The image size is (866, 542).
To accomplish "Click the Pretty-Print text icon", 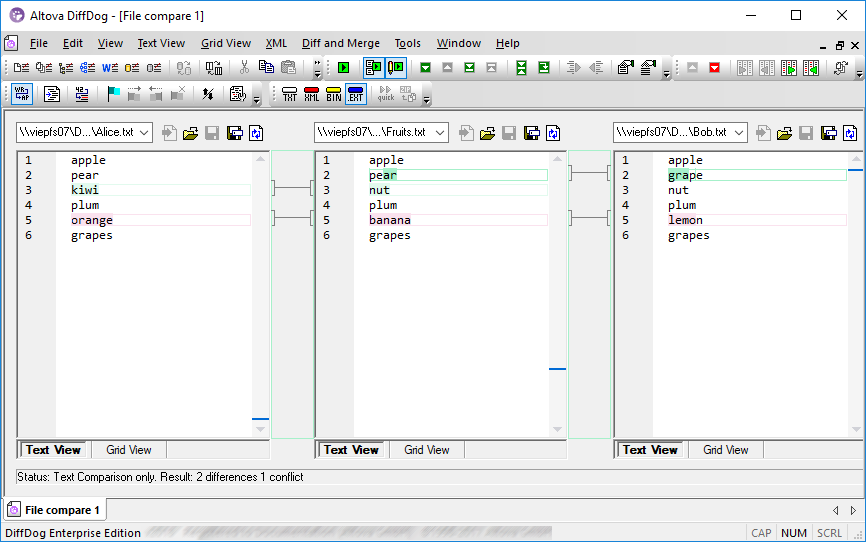I will (52, 94).
